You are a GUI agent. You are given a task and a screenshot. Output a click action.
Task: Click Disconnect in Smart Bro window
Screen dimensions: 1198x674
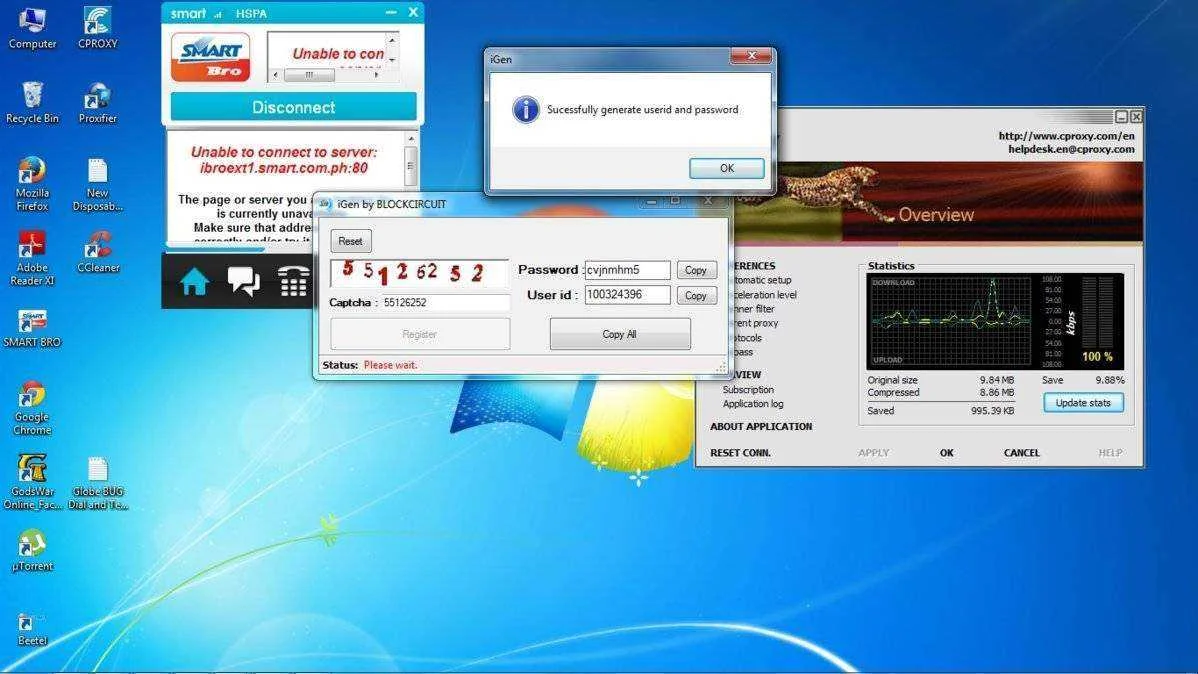tap(293, 107)
